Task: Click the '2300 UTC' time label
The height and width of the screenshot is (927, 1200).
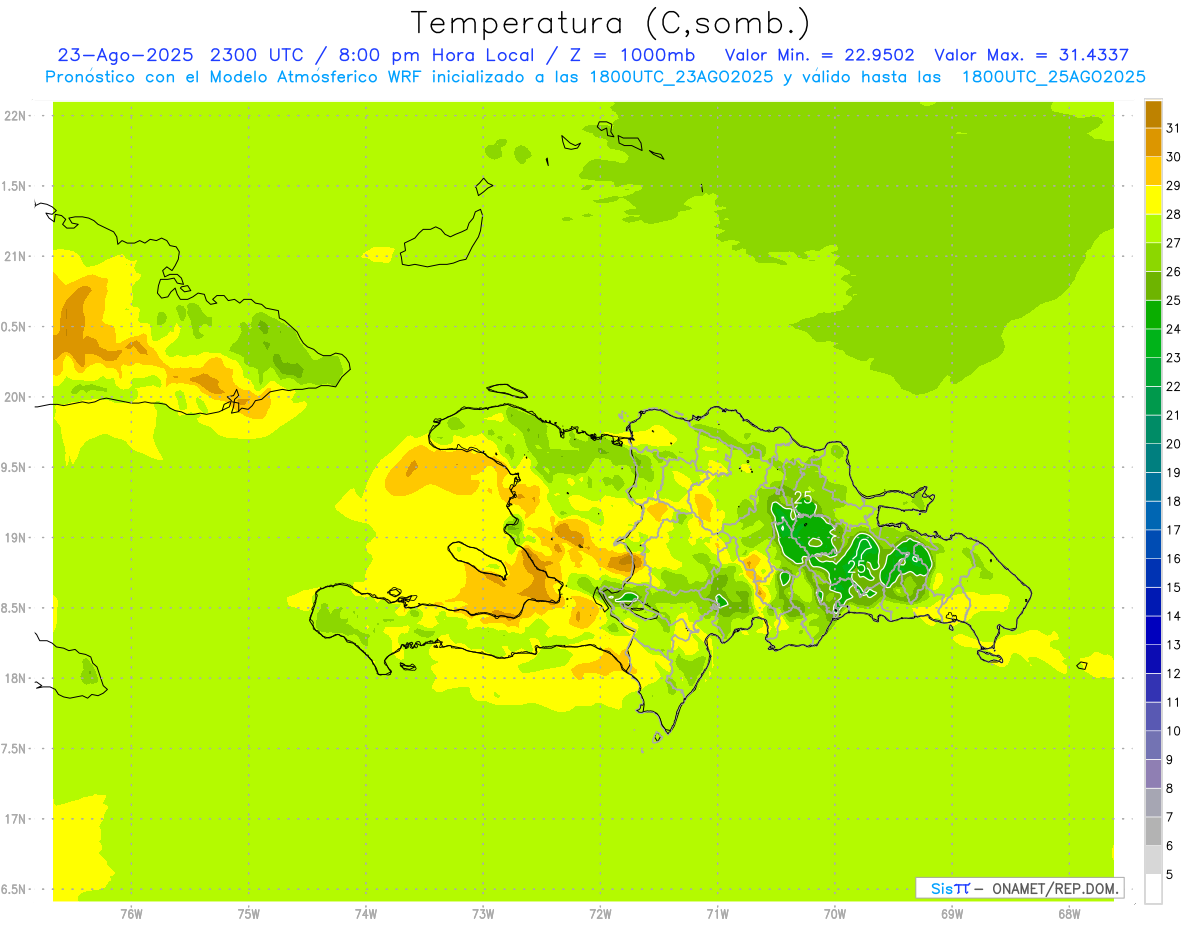Action: 257,55
